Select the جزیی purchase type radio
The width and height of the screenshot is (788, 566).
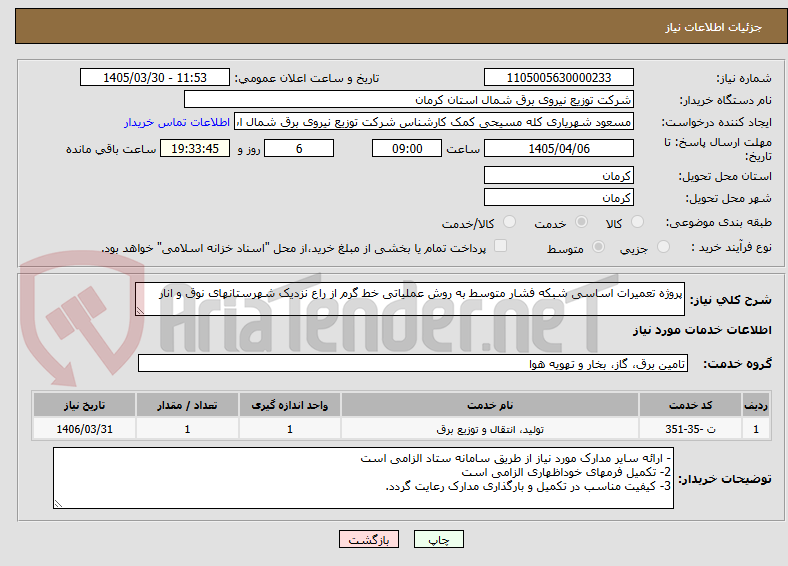(x=663, y=246)
